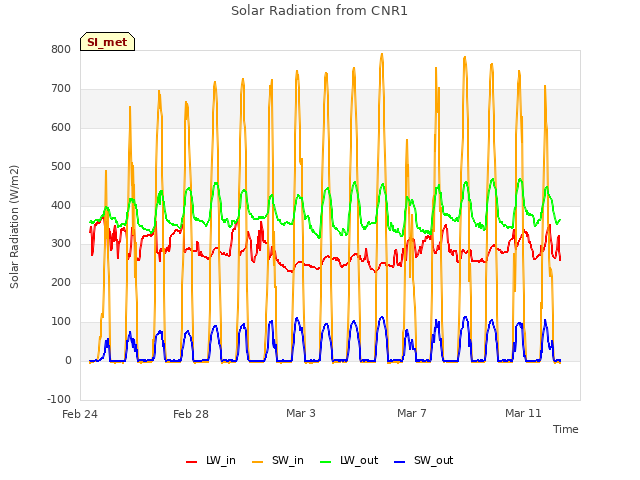Viewport: 640px width, 480px height.
Task: Click the red LW_in legend color marker
Action: pos(191,462)
